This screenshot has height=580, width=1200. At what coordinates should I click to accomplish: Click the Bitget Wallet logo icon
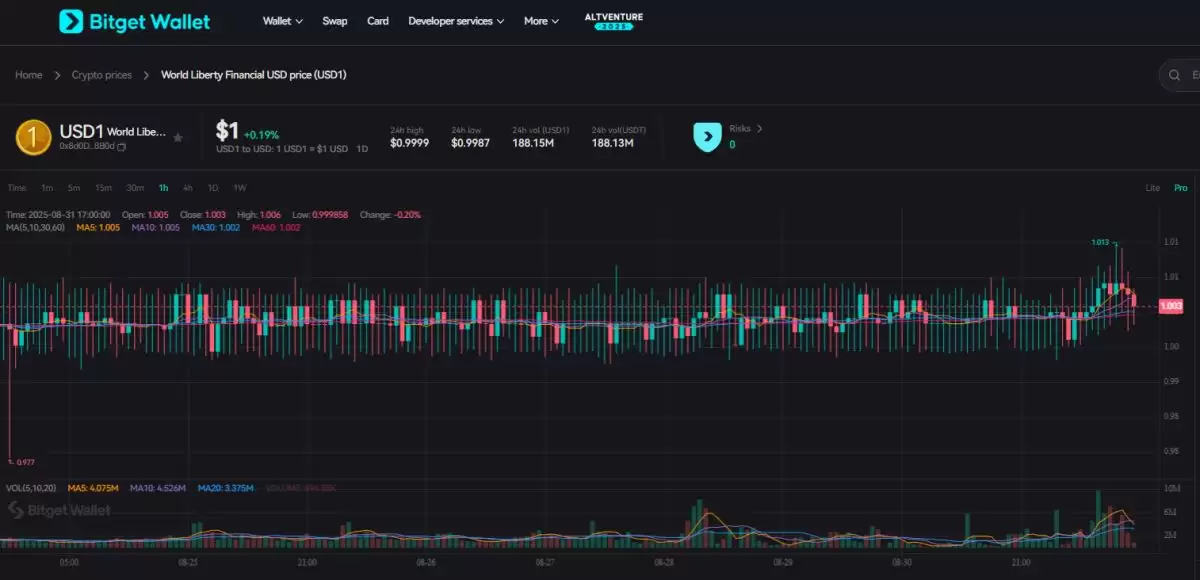[x=69, y=21]
